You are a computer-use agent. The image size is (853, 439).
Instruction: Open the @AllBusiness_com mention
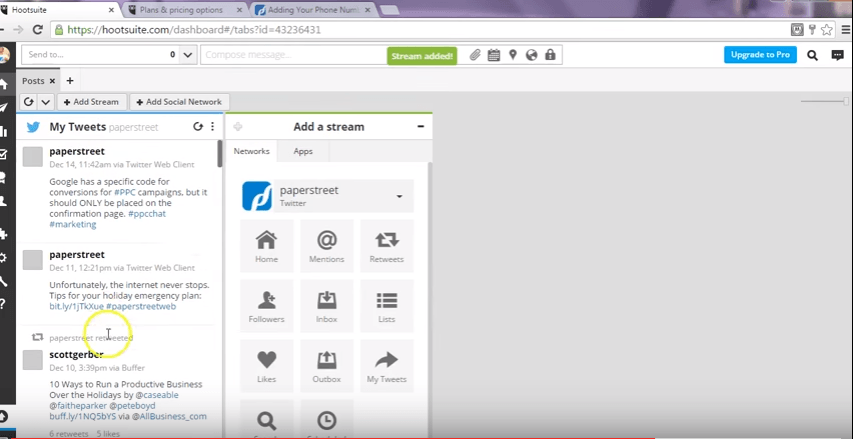(x=169, y=416)
